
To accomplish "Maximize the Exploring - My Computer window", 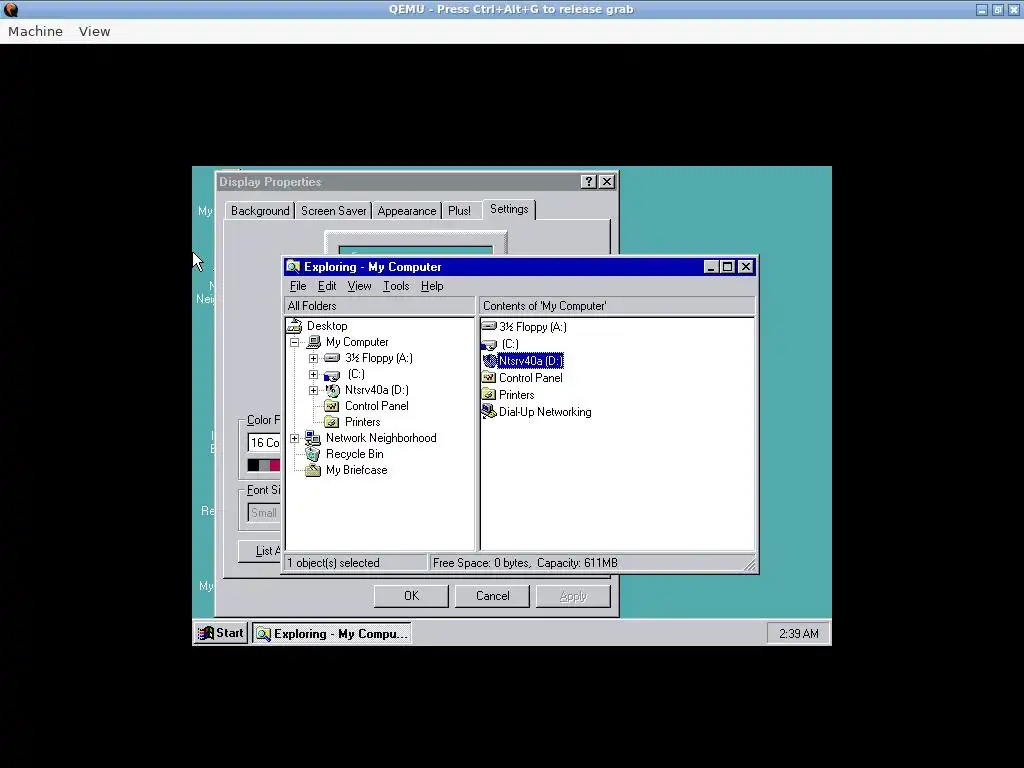I will click(x=728, y=266).
